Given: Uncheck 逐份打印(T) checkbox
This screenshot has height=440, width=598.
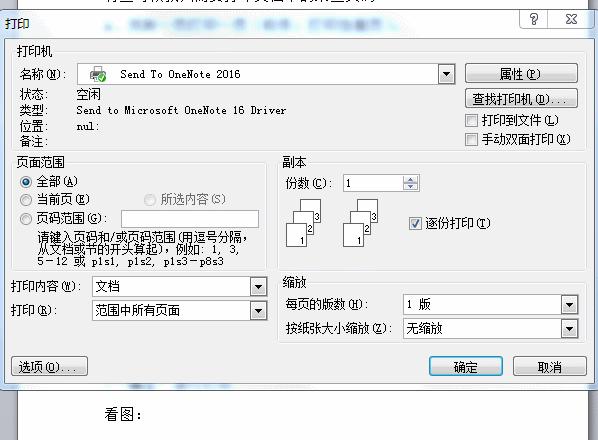Looking at the screenshot, I should (x=415, y=223).
